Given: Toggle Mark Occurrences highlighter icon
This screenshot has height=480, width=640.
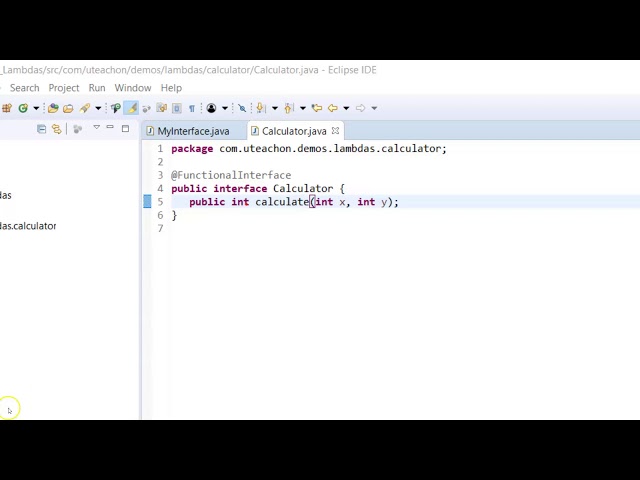Looking at the screenshot, I should pos(131,108).
